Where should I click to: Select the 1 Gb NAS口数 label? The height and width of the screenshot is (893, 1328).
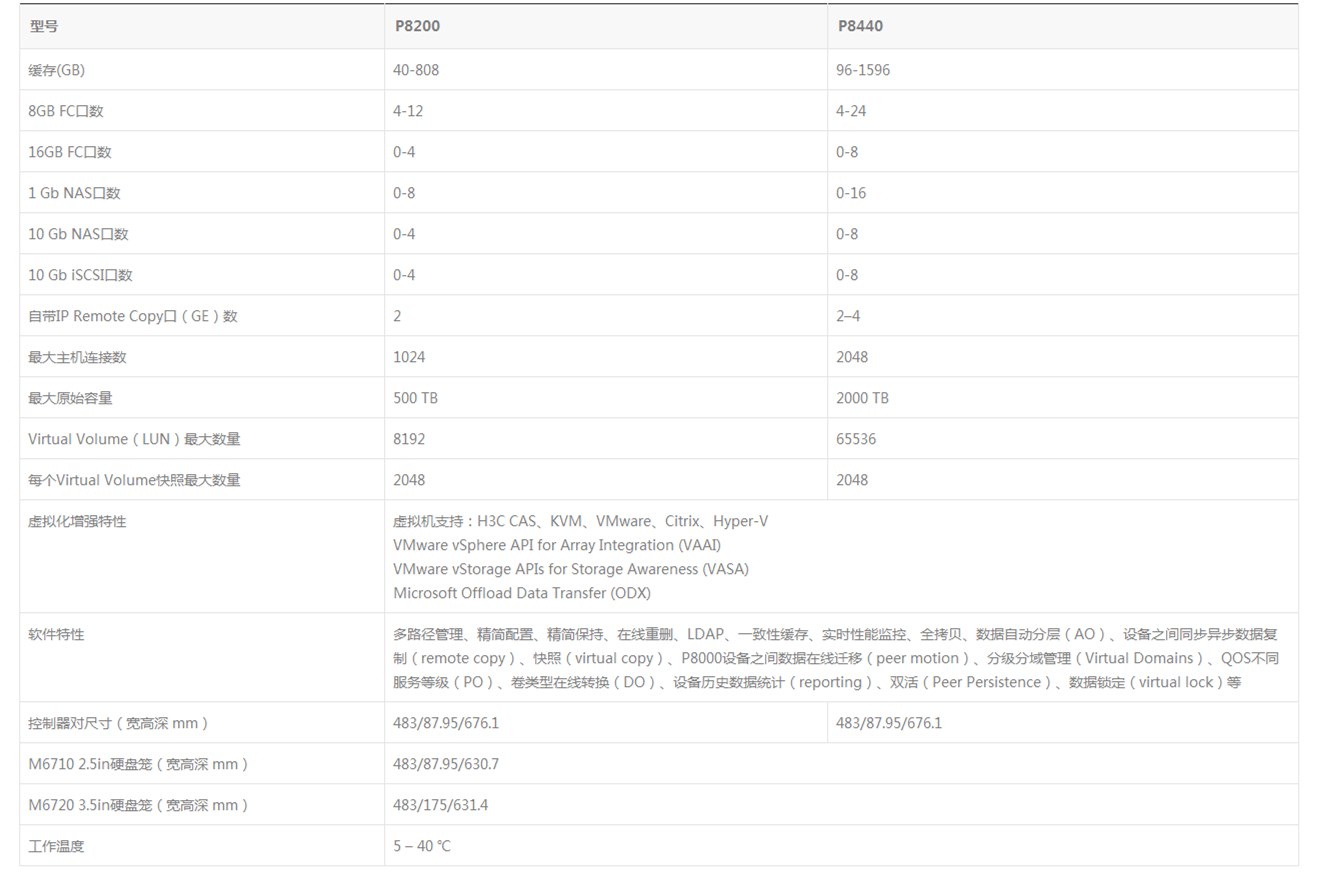74,193
